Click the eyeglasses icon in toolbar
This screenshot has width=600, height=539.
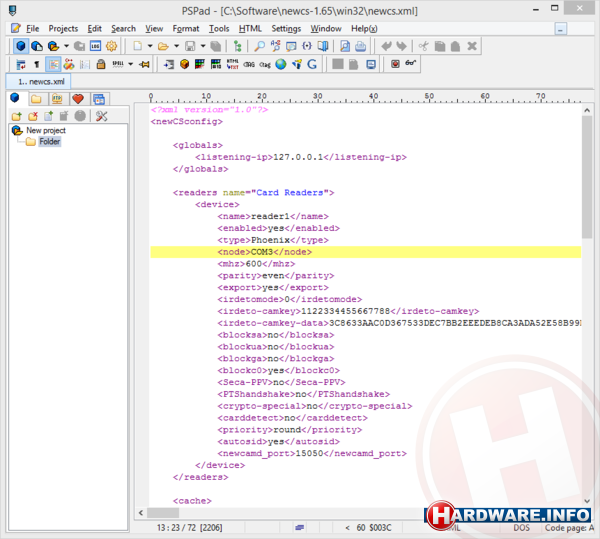tap(411, 64)
